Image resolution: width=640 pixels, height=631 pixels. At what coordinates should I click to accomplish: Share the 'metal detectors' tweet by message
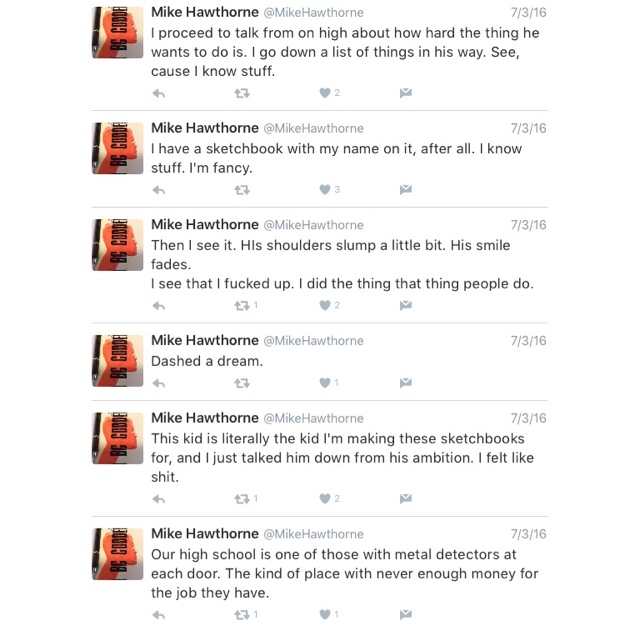tap(406, 614)
